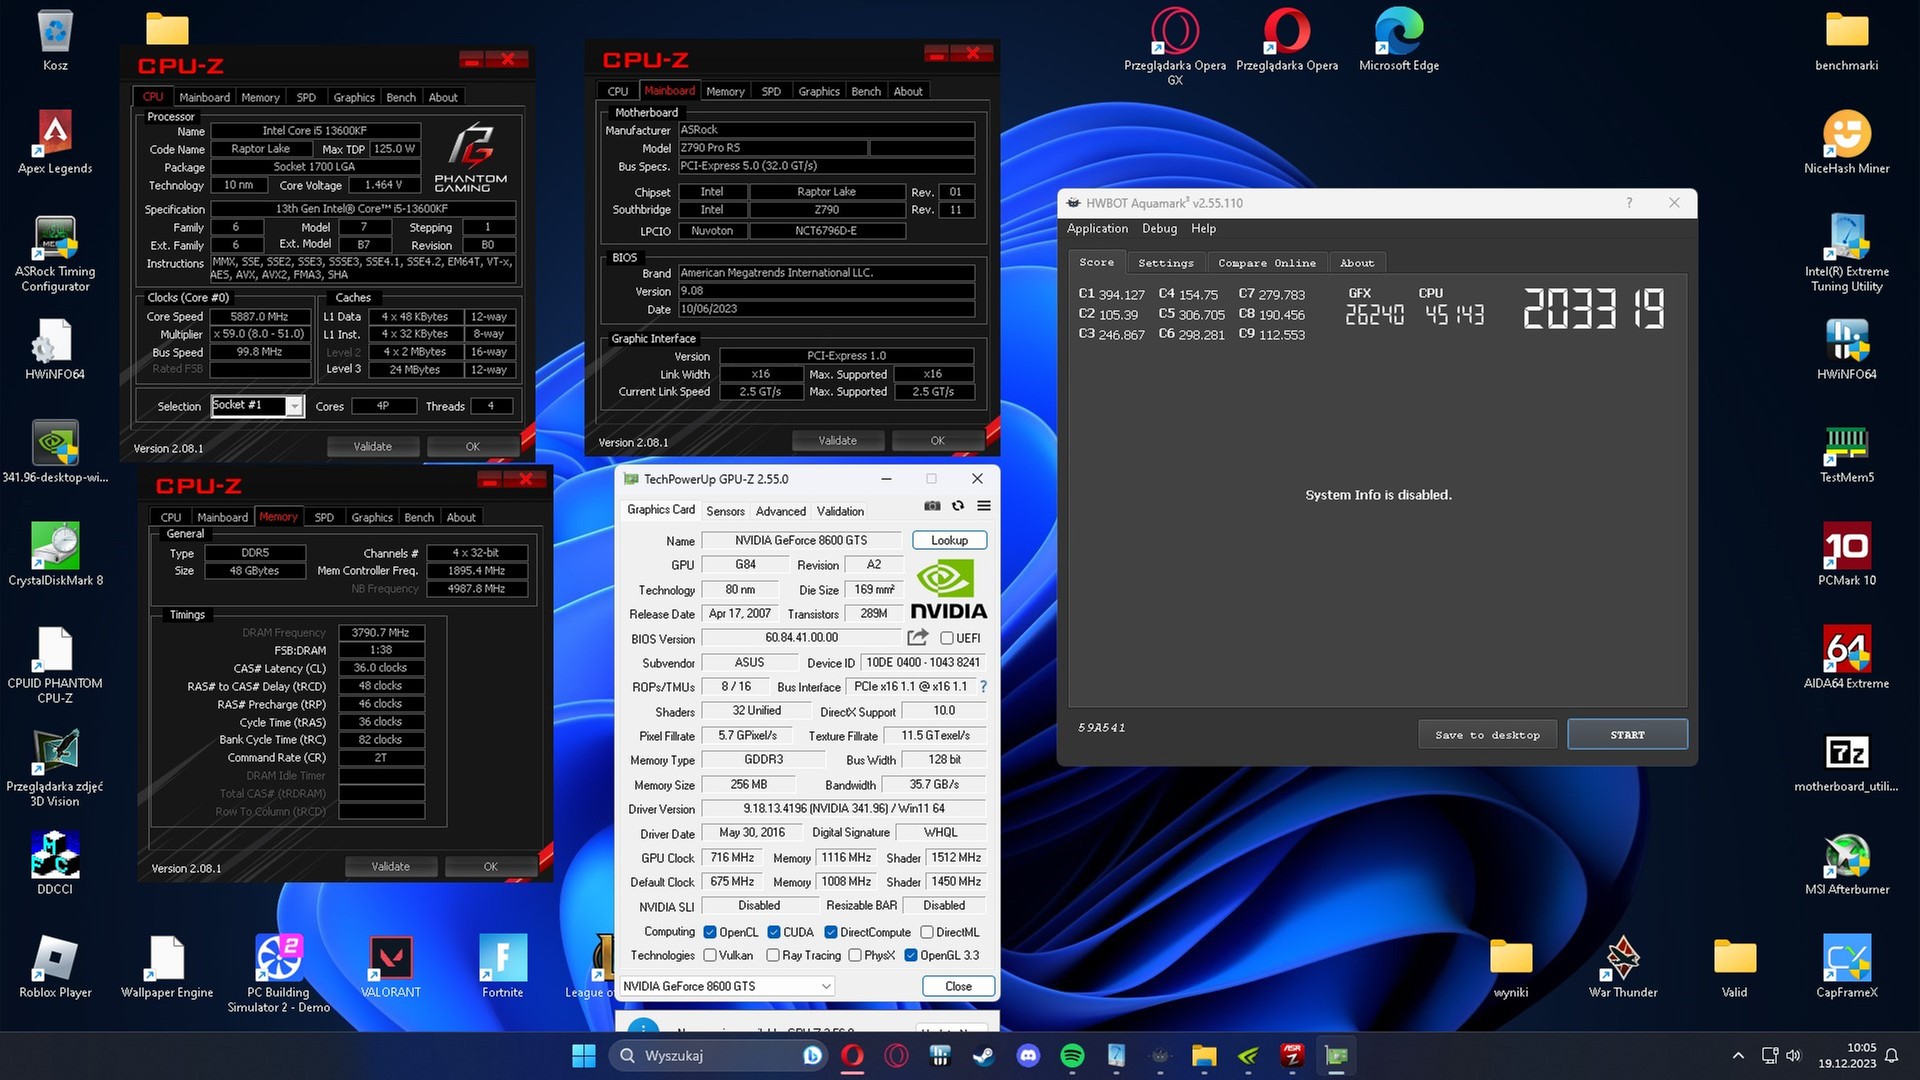Open the Windows Start menu
Image resolution: width=1920 pixels, height=1080 pixels.
pos(583,1056)
